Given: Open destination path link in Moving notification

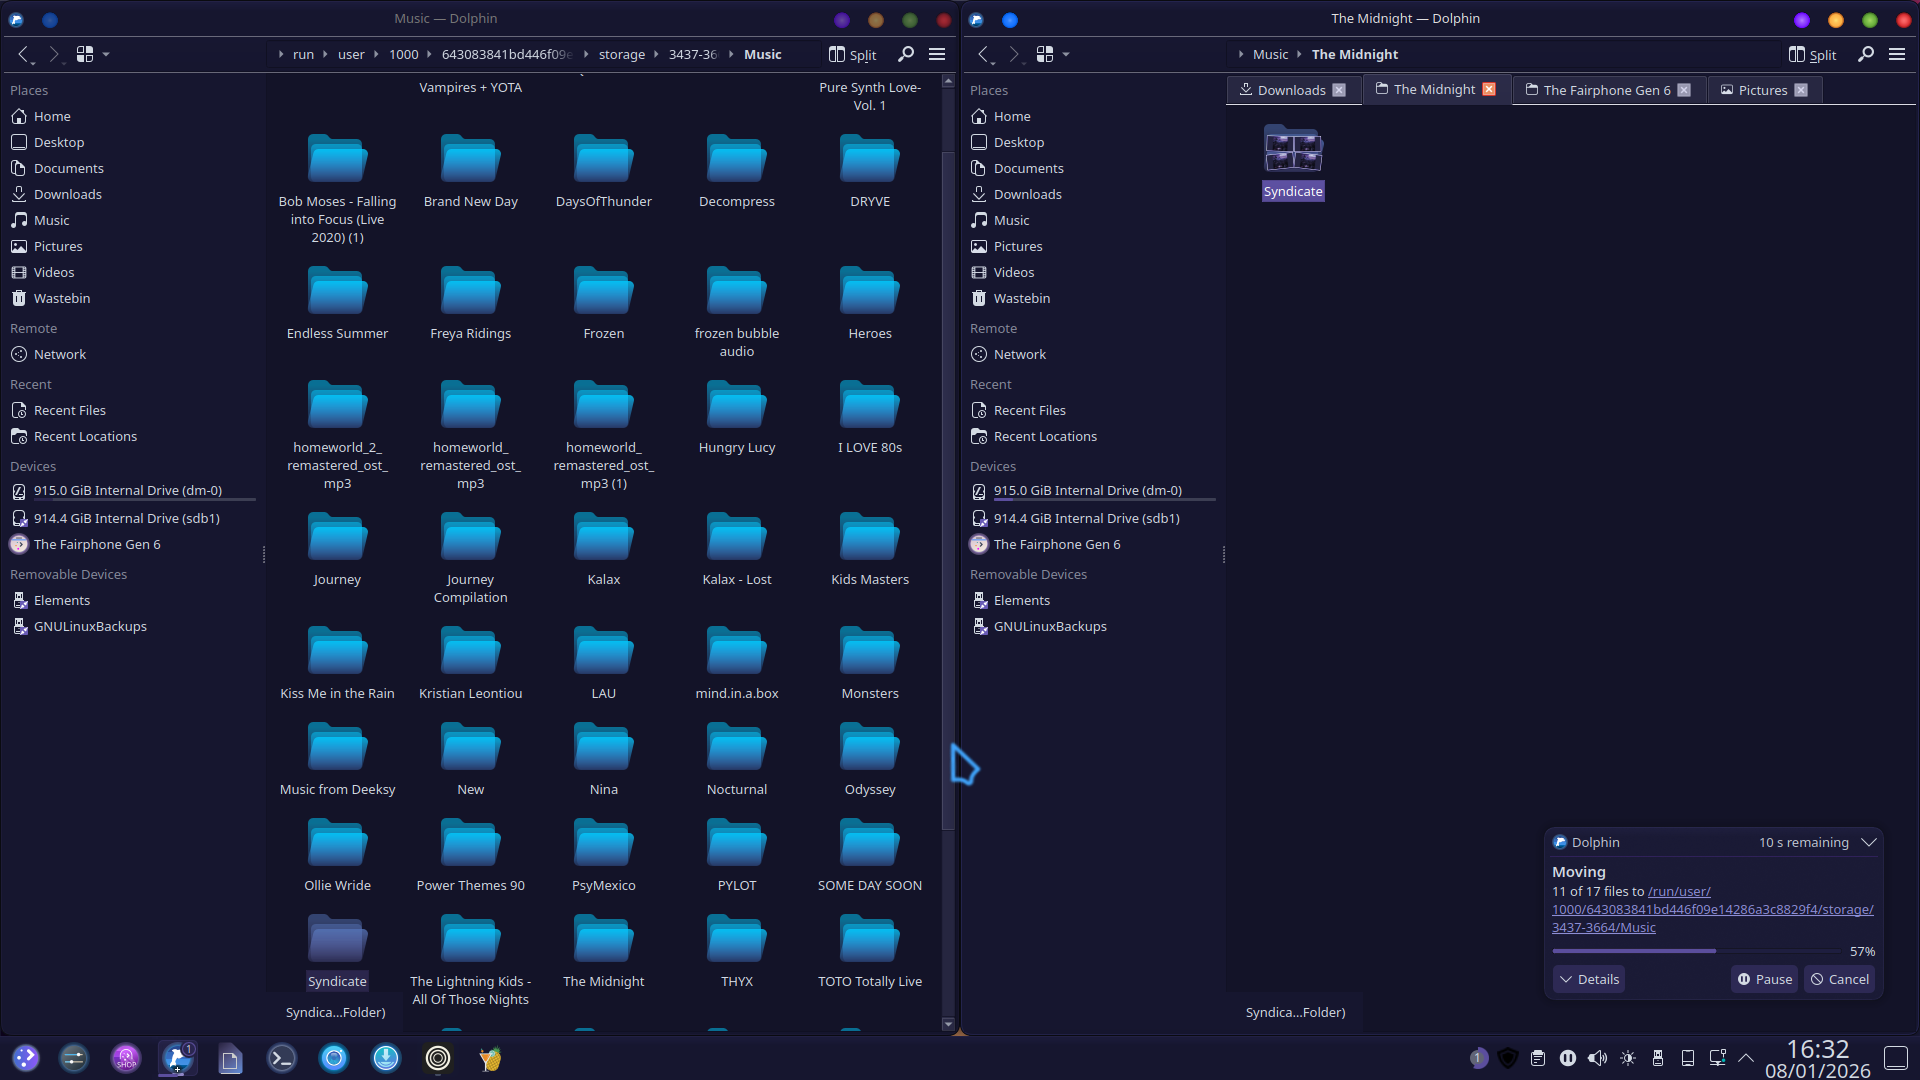Looking at the screenshot, I should point(1711,909).
